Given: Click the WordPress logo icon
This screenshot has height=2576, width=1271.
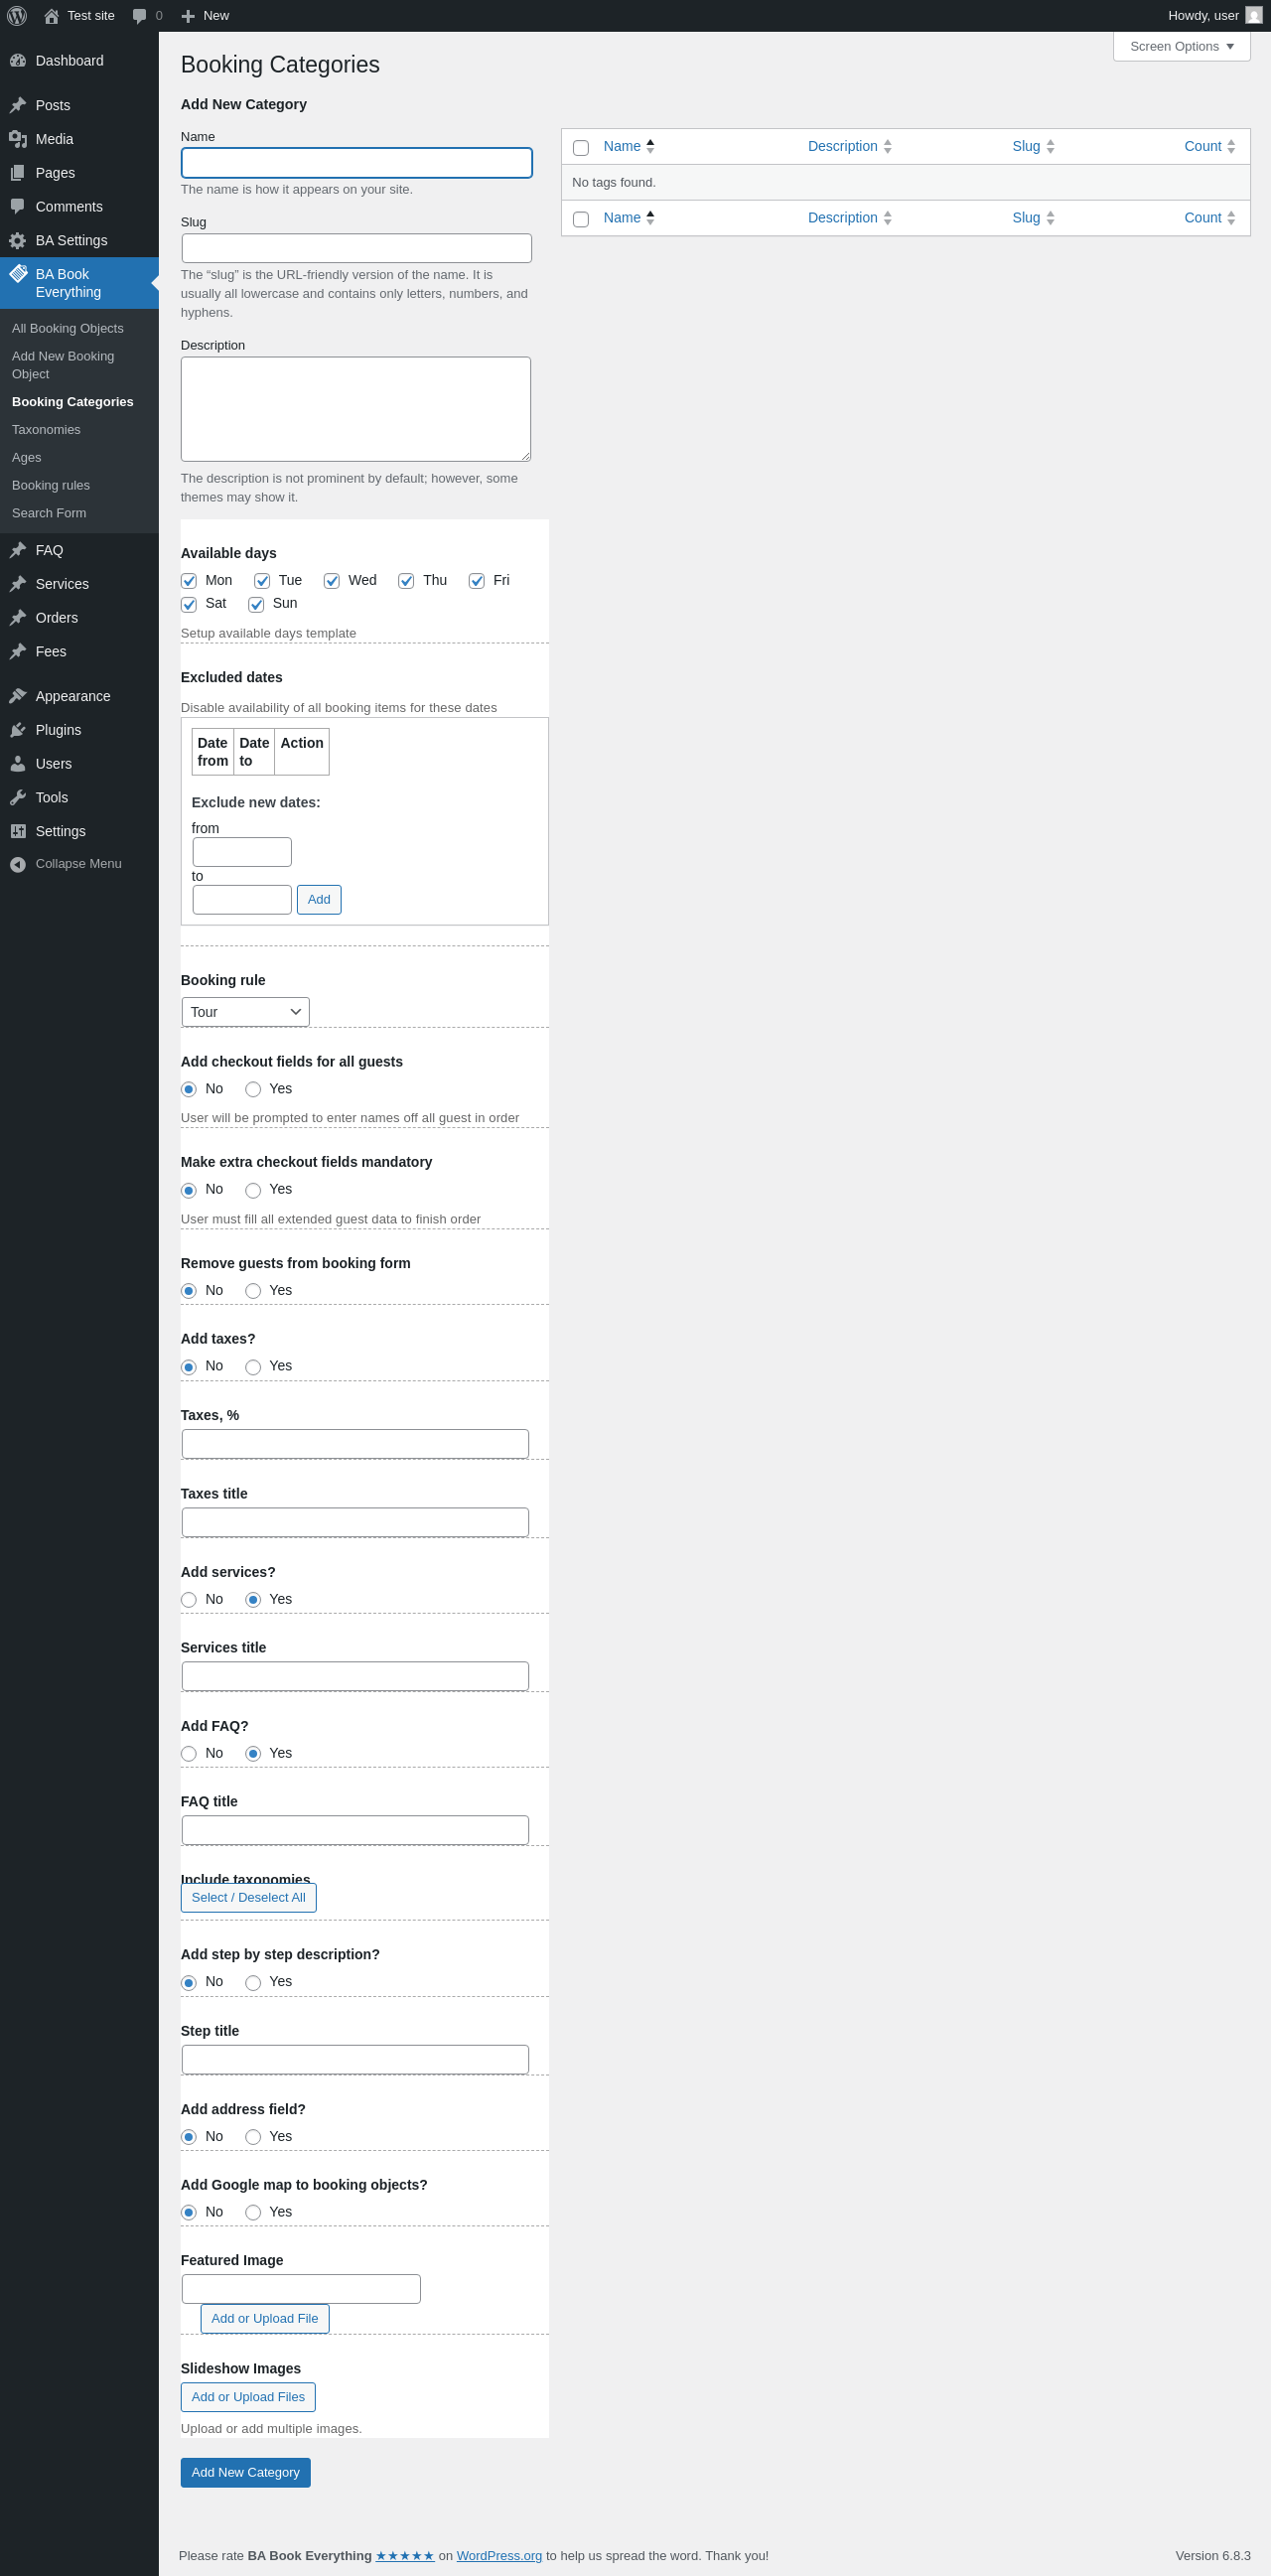Looking at the screenshot, I should (x=17, y=16).
